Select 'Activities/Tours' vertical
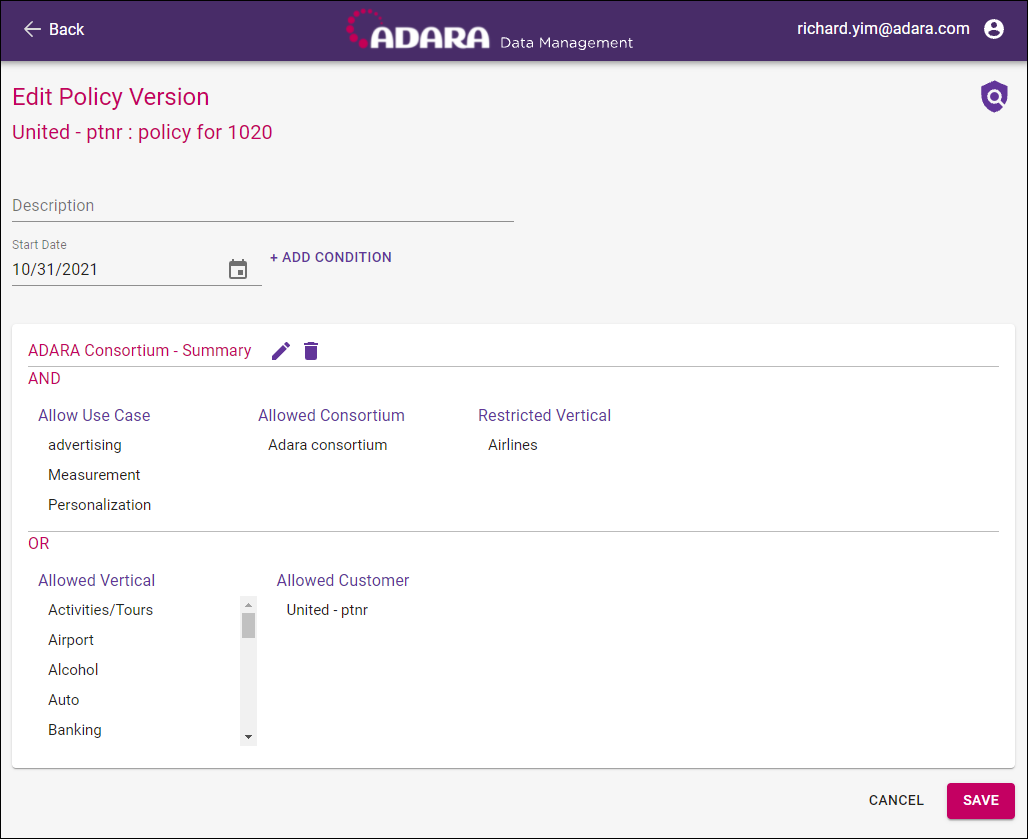 (100, 610)
